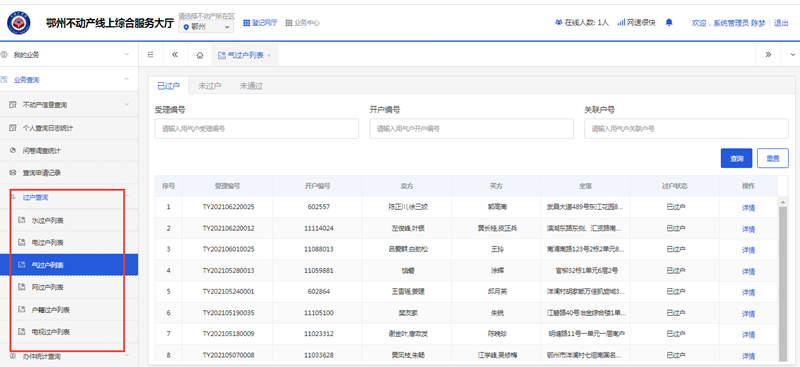800x367 pixels.
Task: Open 详情 for row TY202106220025
Action: coord(748,208)
